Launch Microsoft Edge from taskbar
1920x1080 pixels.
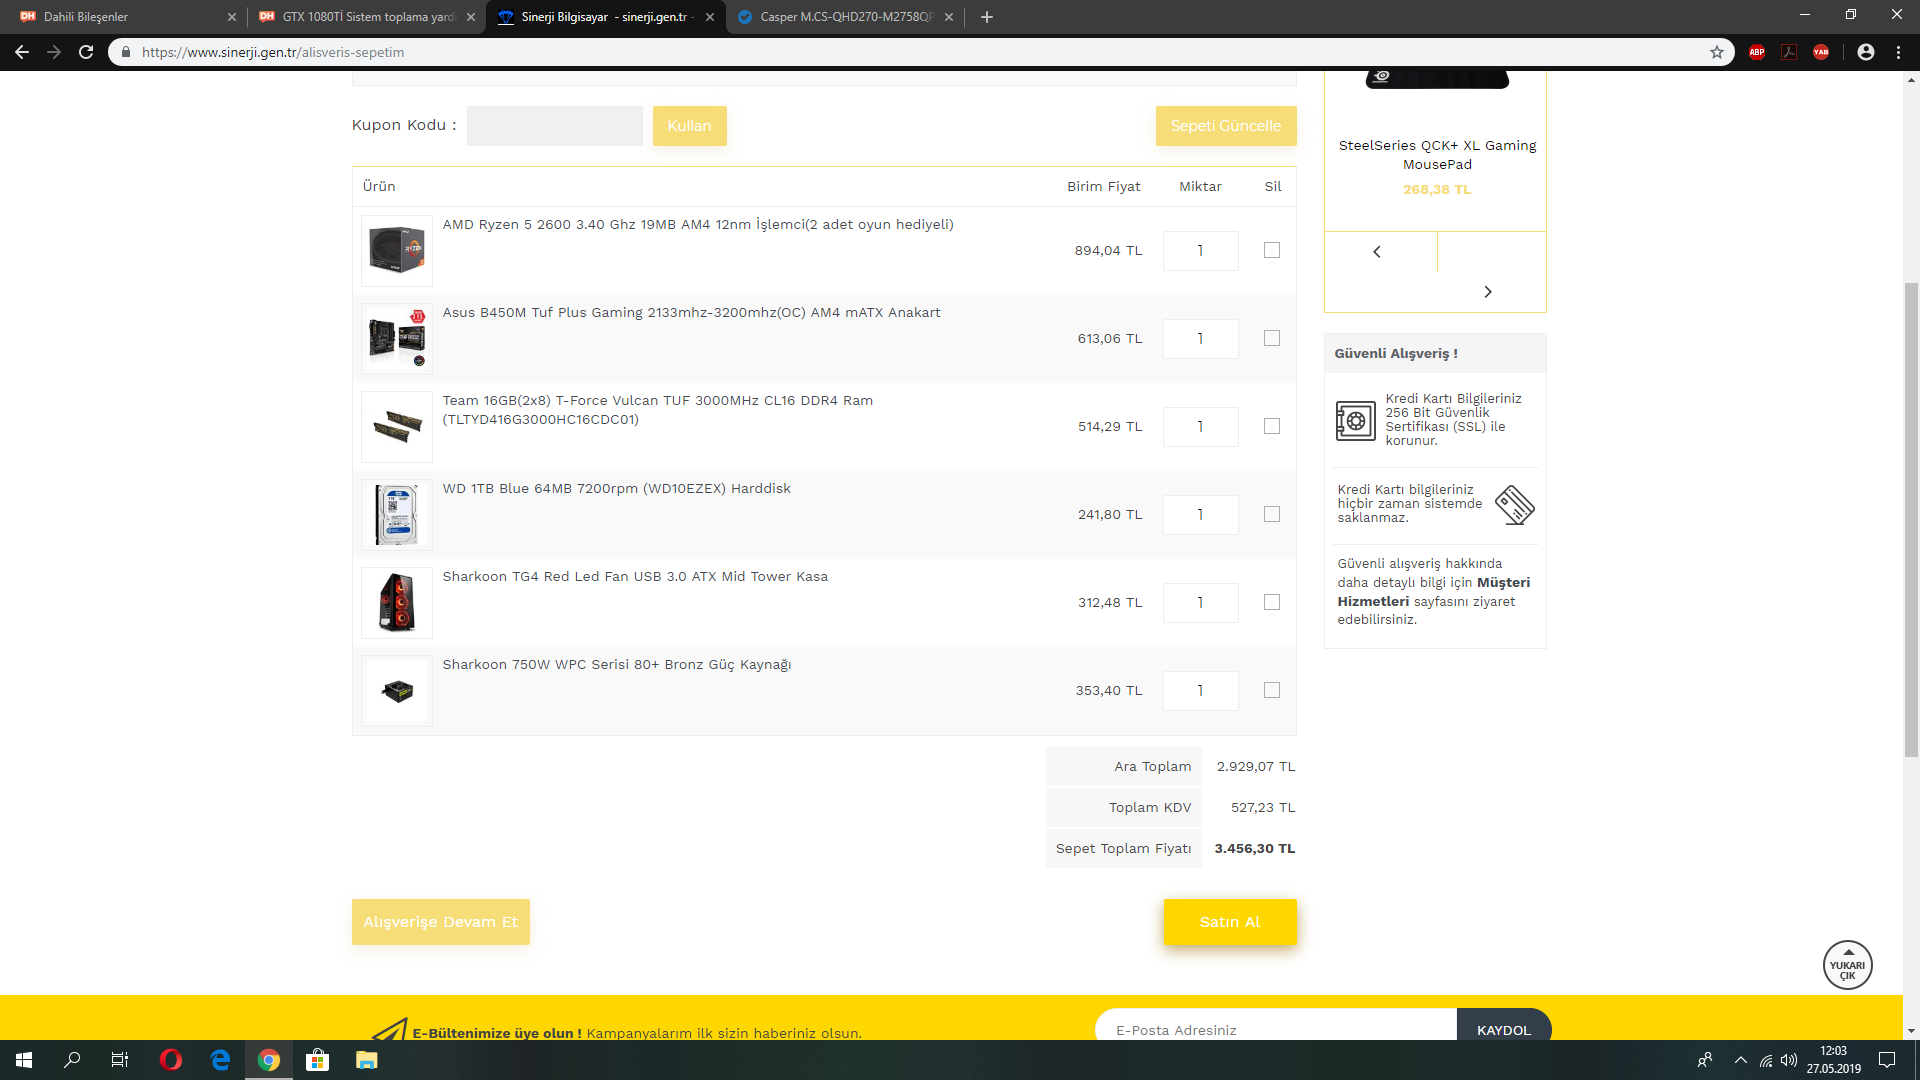[x=220, y=1060]
